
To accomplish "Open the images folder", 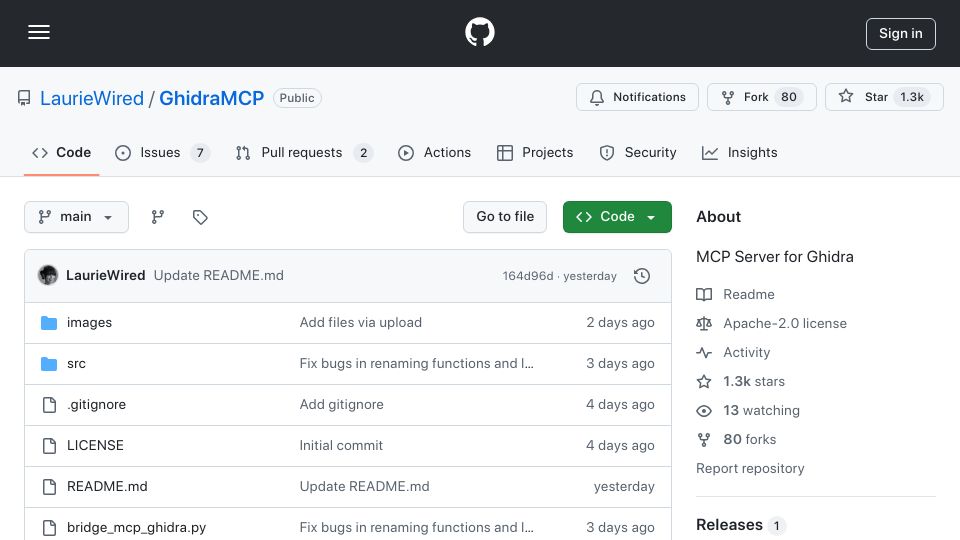I will (89, 323).
